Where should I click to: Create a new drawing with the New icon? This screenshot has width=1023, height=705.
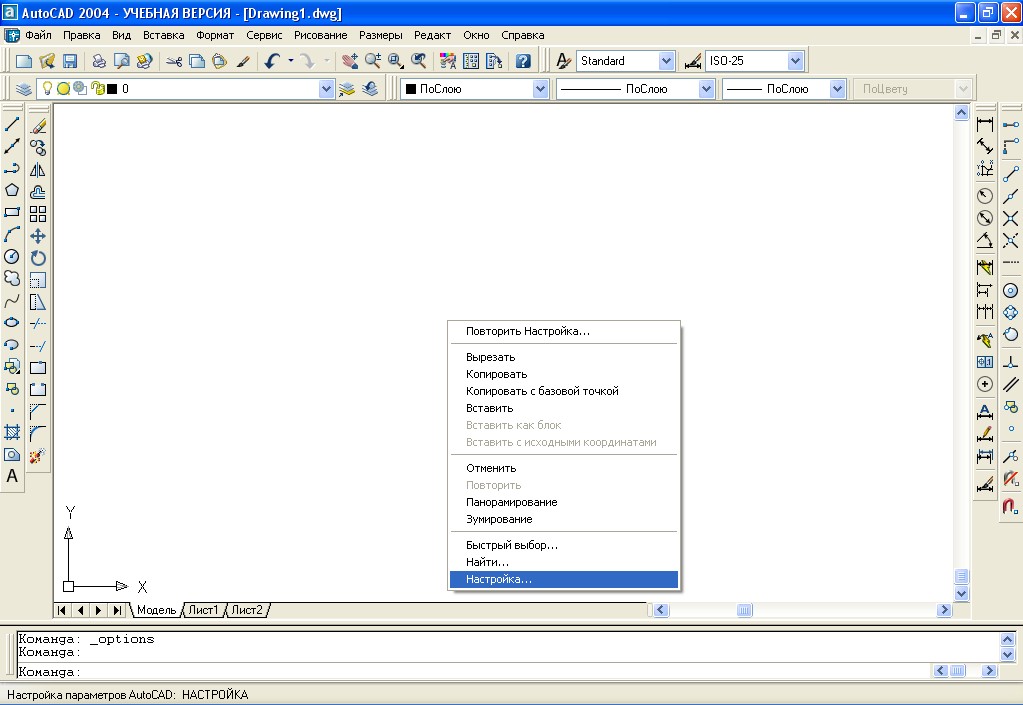tap(23, 61)
